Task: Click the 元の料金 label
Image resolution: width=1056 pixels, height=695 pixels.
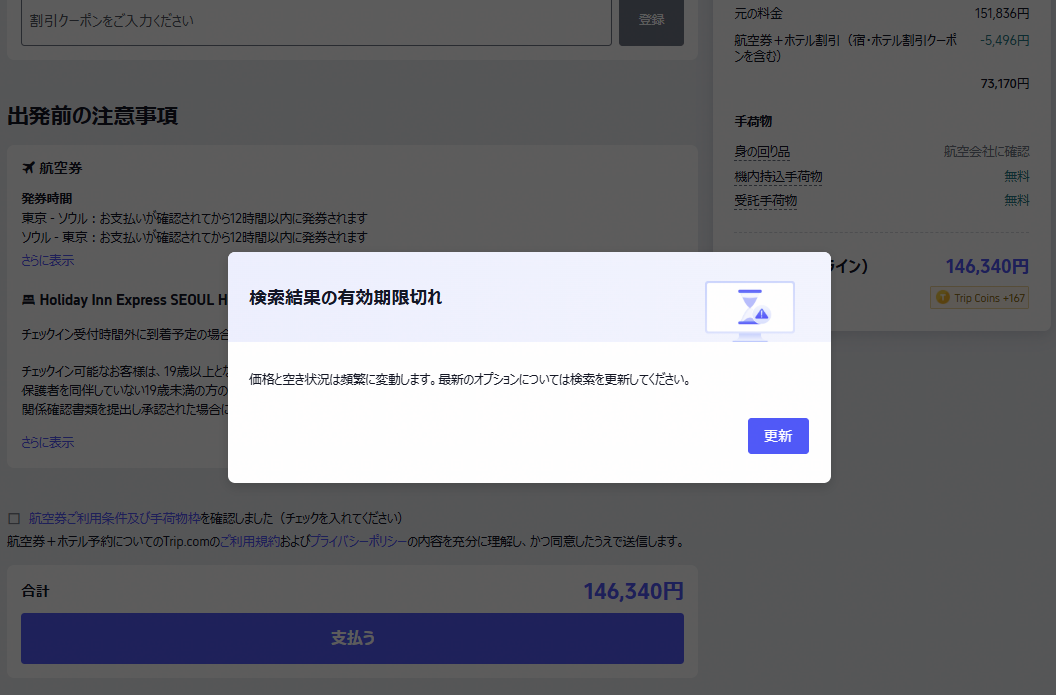Action: (x=758, y=13)
